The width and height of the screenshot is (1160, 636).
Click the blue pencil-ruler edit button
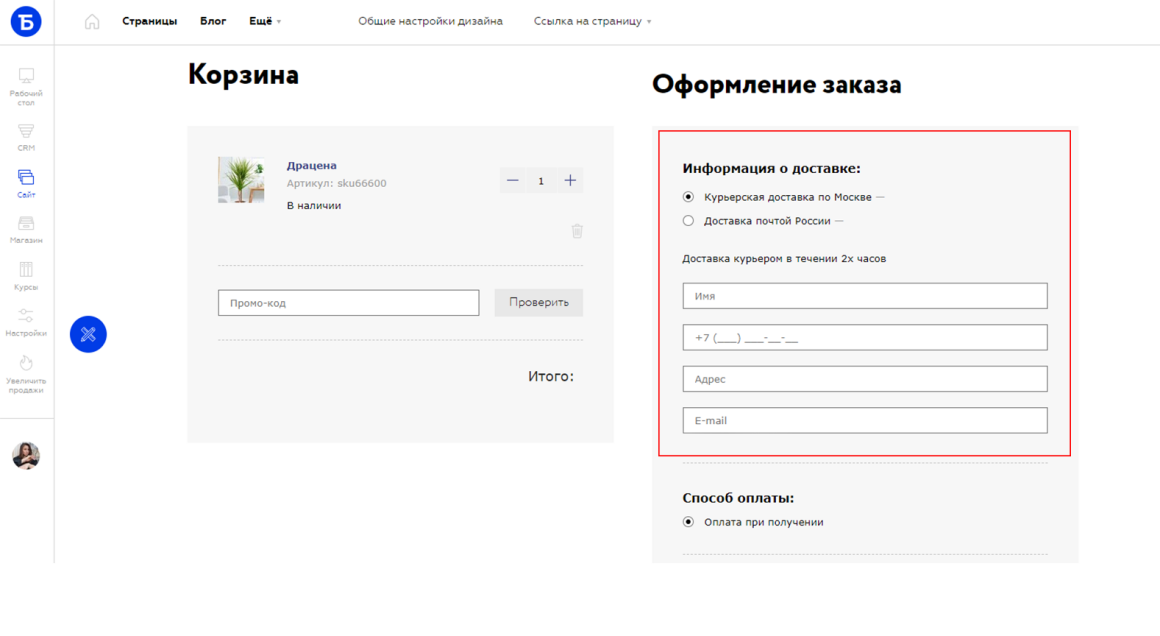[x=88, y=334]
